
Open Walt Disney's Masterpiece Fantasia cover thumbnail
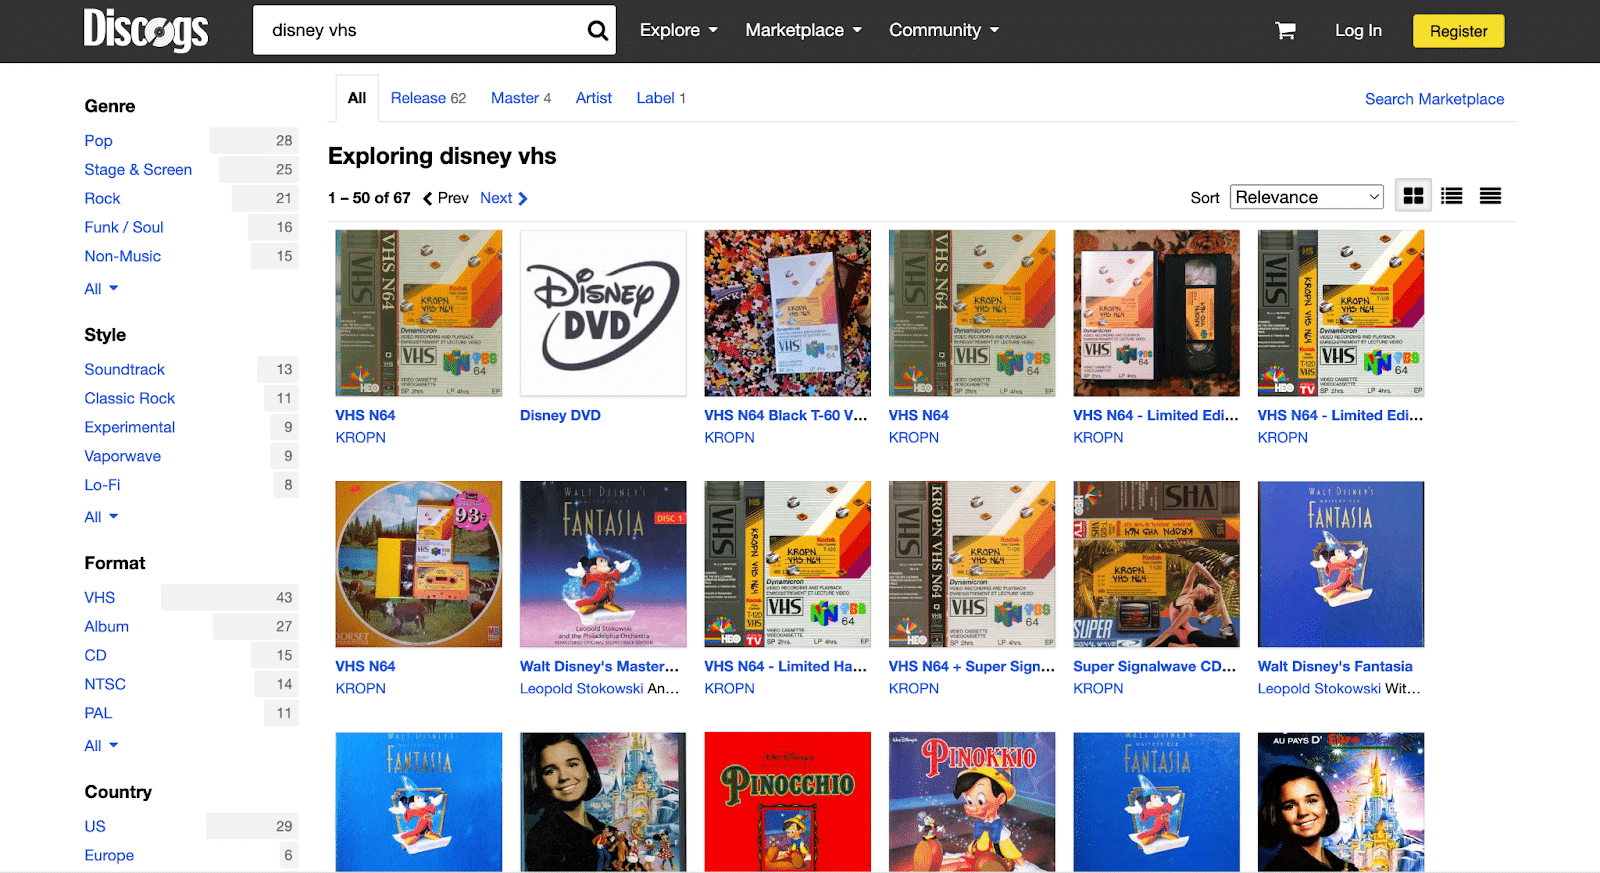tap(603, 564)
